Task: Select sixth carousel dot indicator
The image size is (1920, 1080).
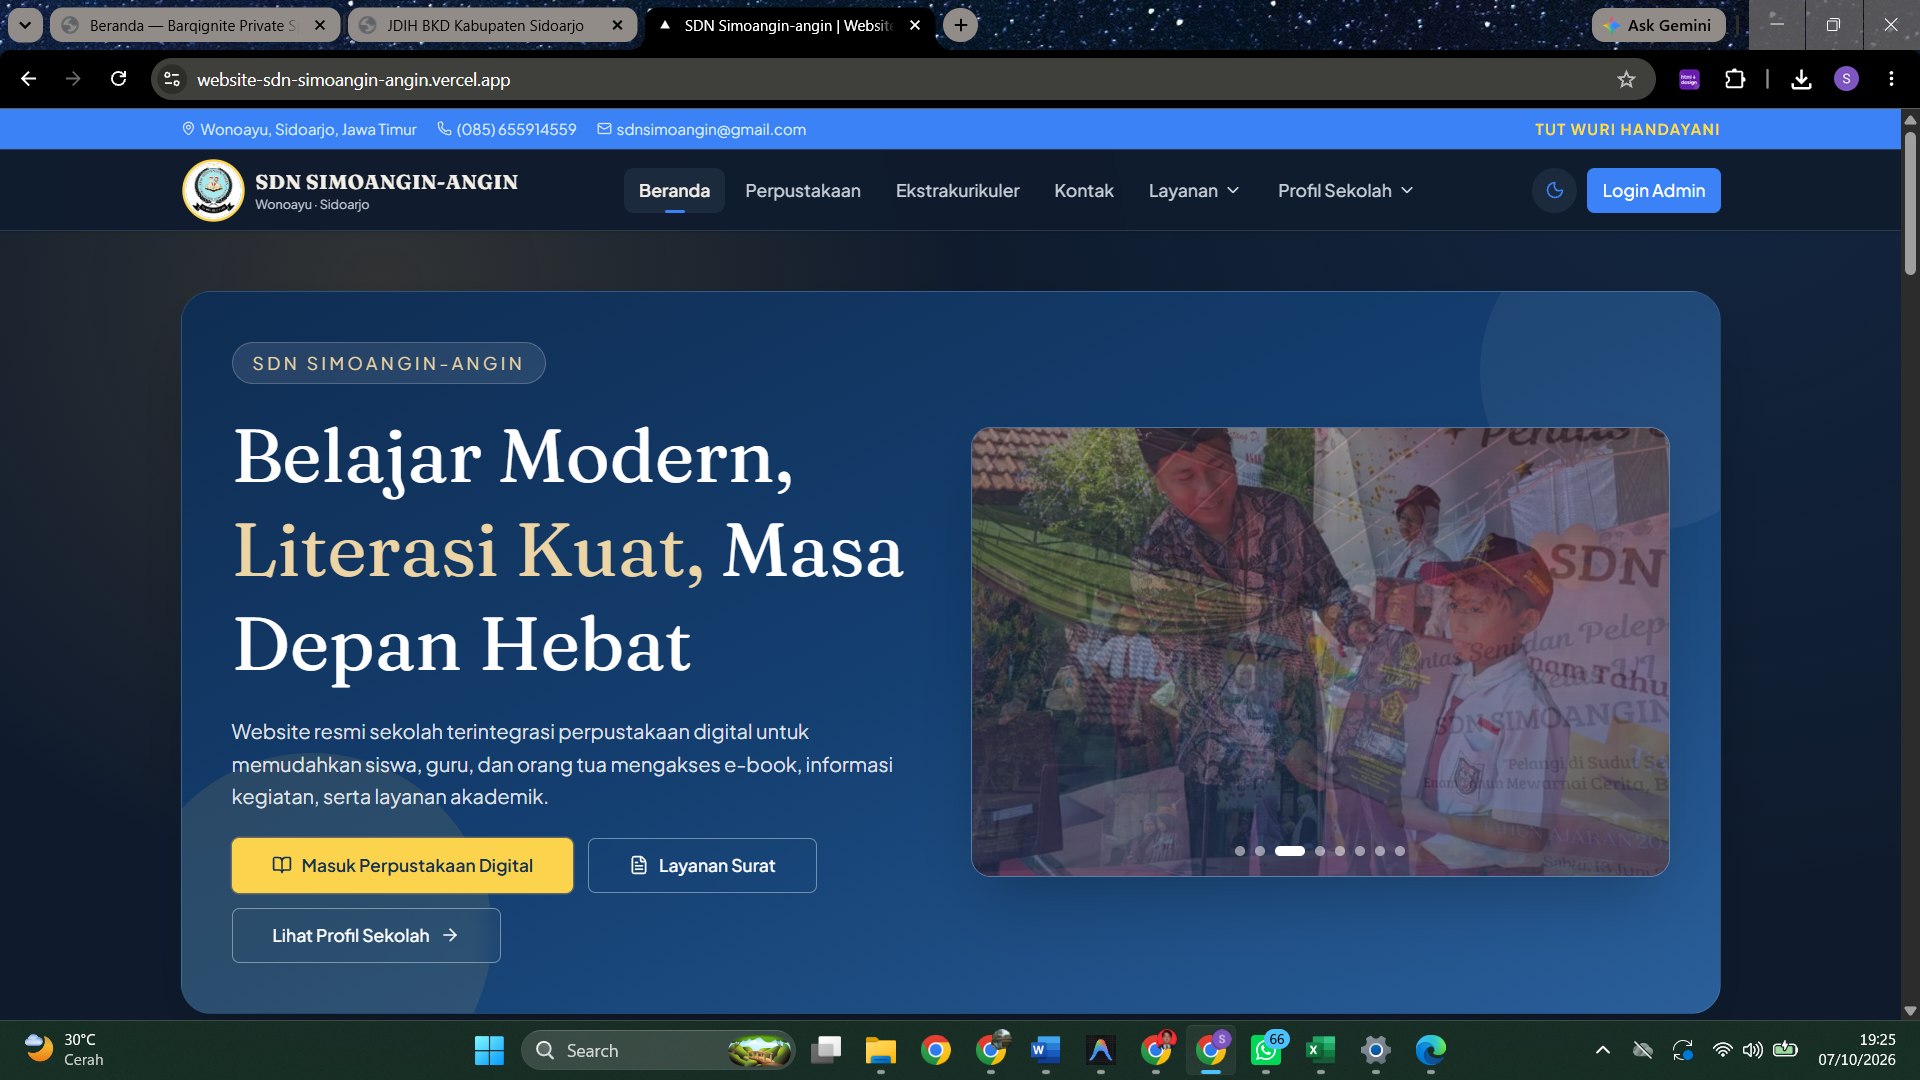Action: [1360, 851]
